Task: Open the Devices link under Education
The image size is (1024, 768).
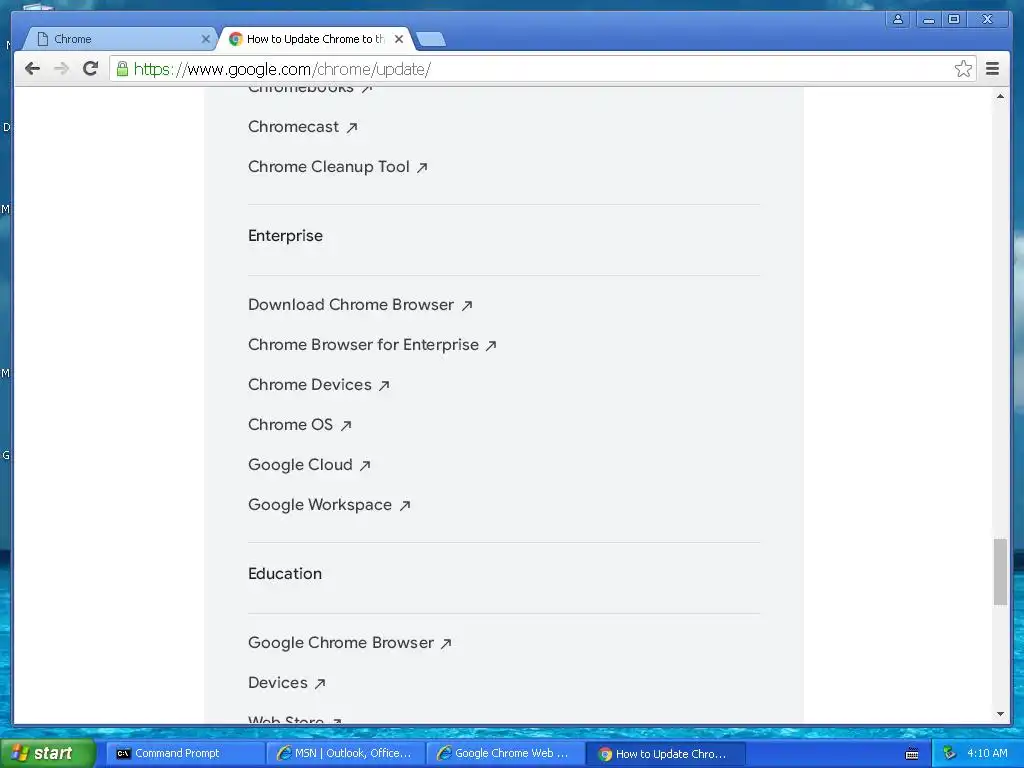Action: coord(287,682)
